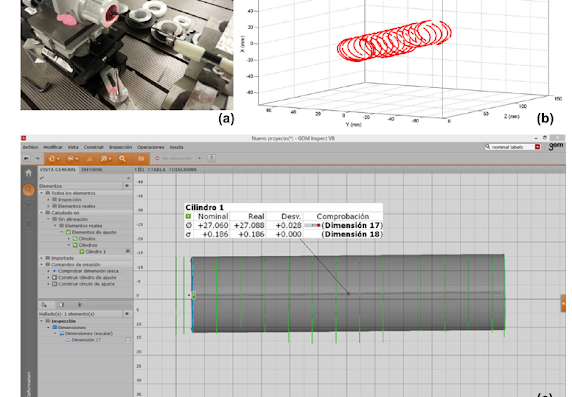The width and height of the screenshot is (572, 397).
Task: Collapse the Sin alineación tree node
Action: [x=49, y=219]
